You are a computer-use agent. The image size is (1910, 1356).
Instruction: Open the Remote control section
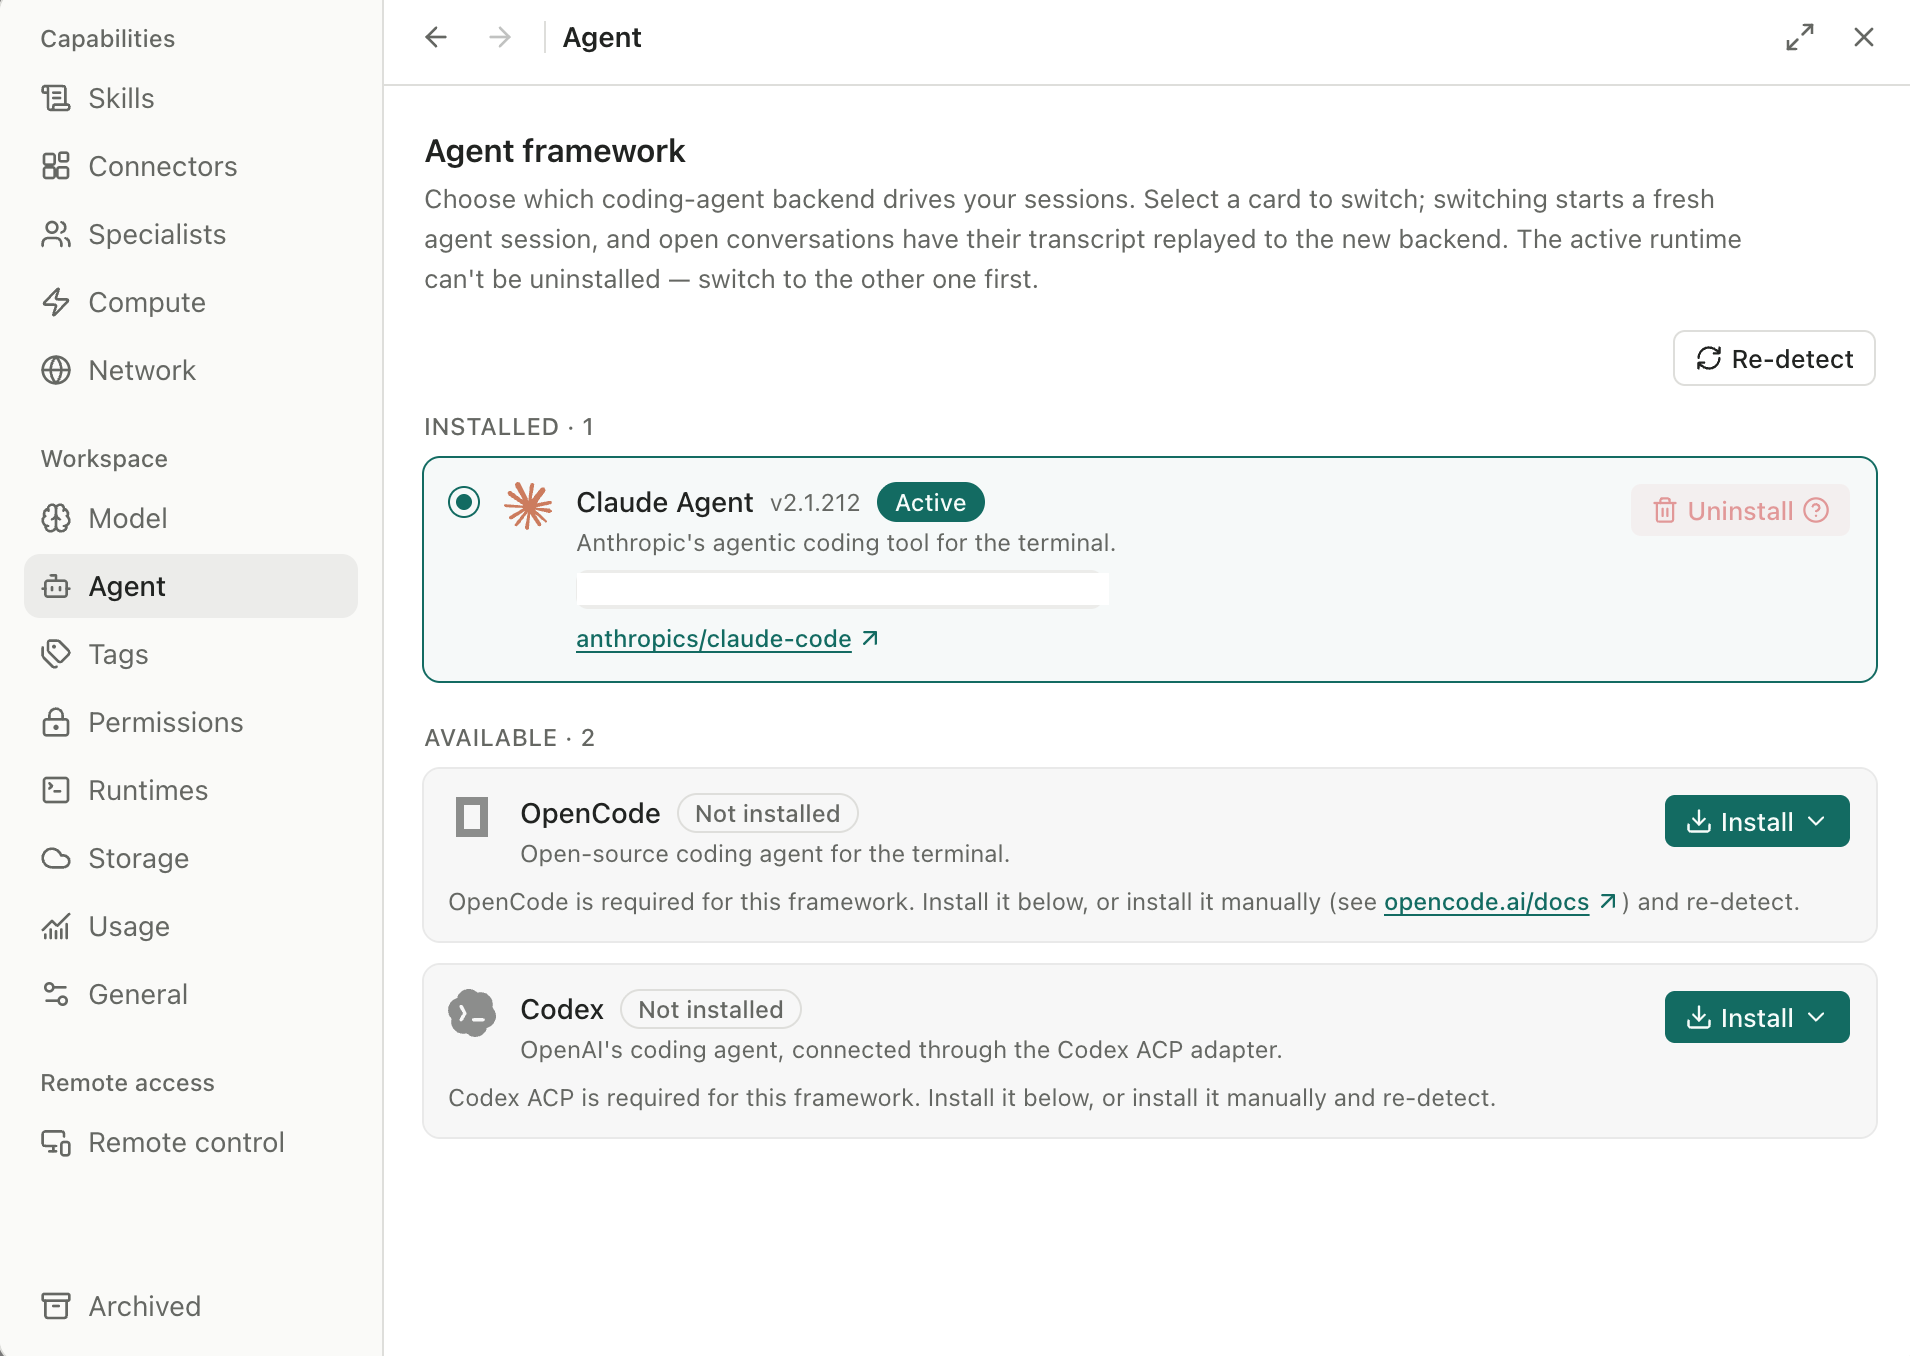click(x=191, y=1142)
